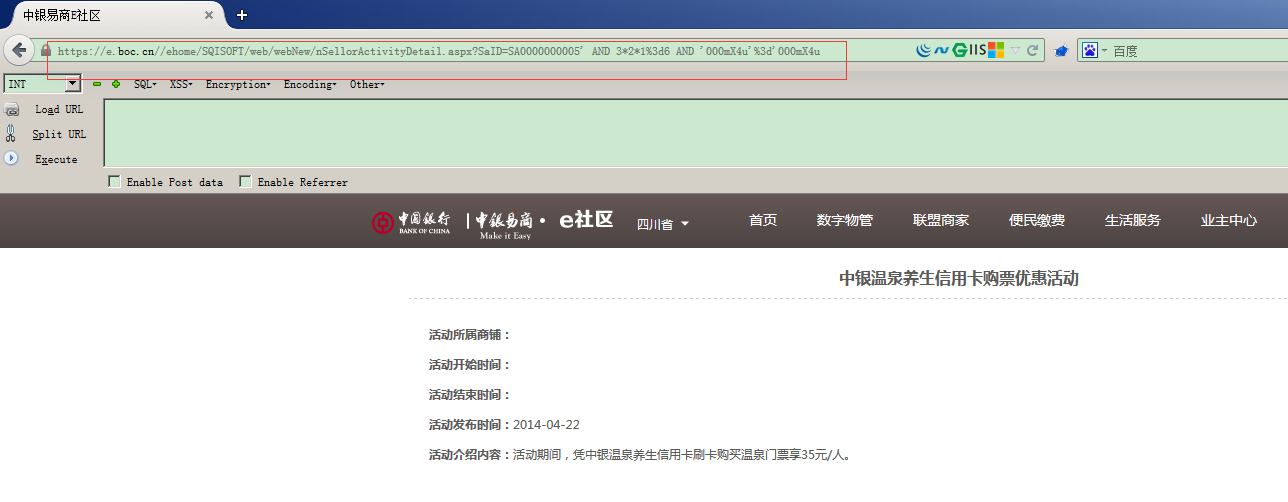Open 业主中心 navigation item
The width and height of the screenshot is (1288, 502).
click(1229, 220)
